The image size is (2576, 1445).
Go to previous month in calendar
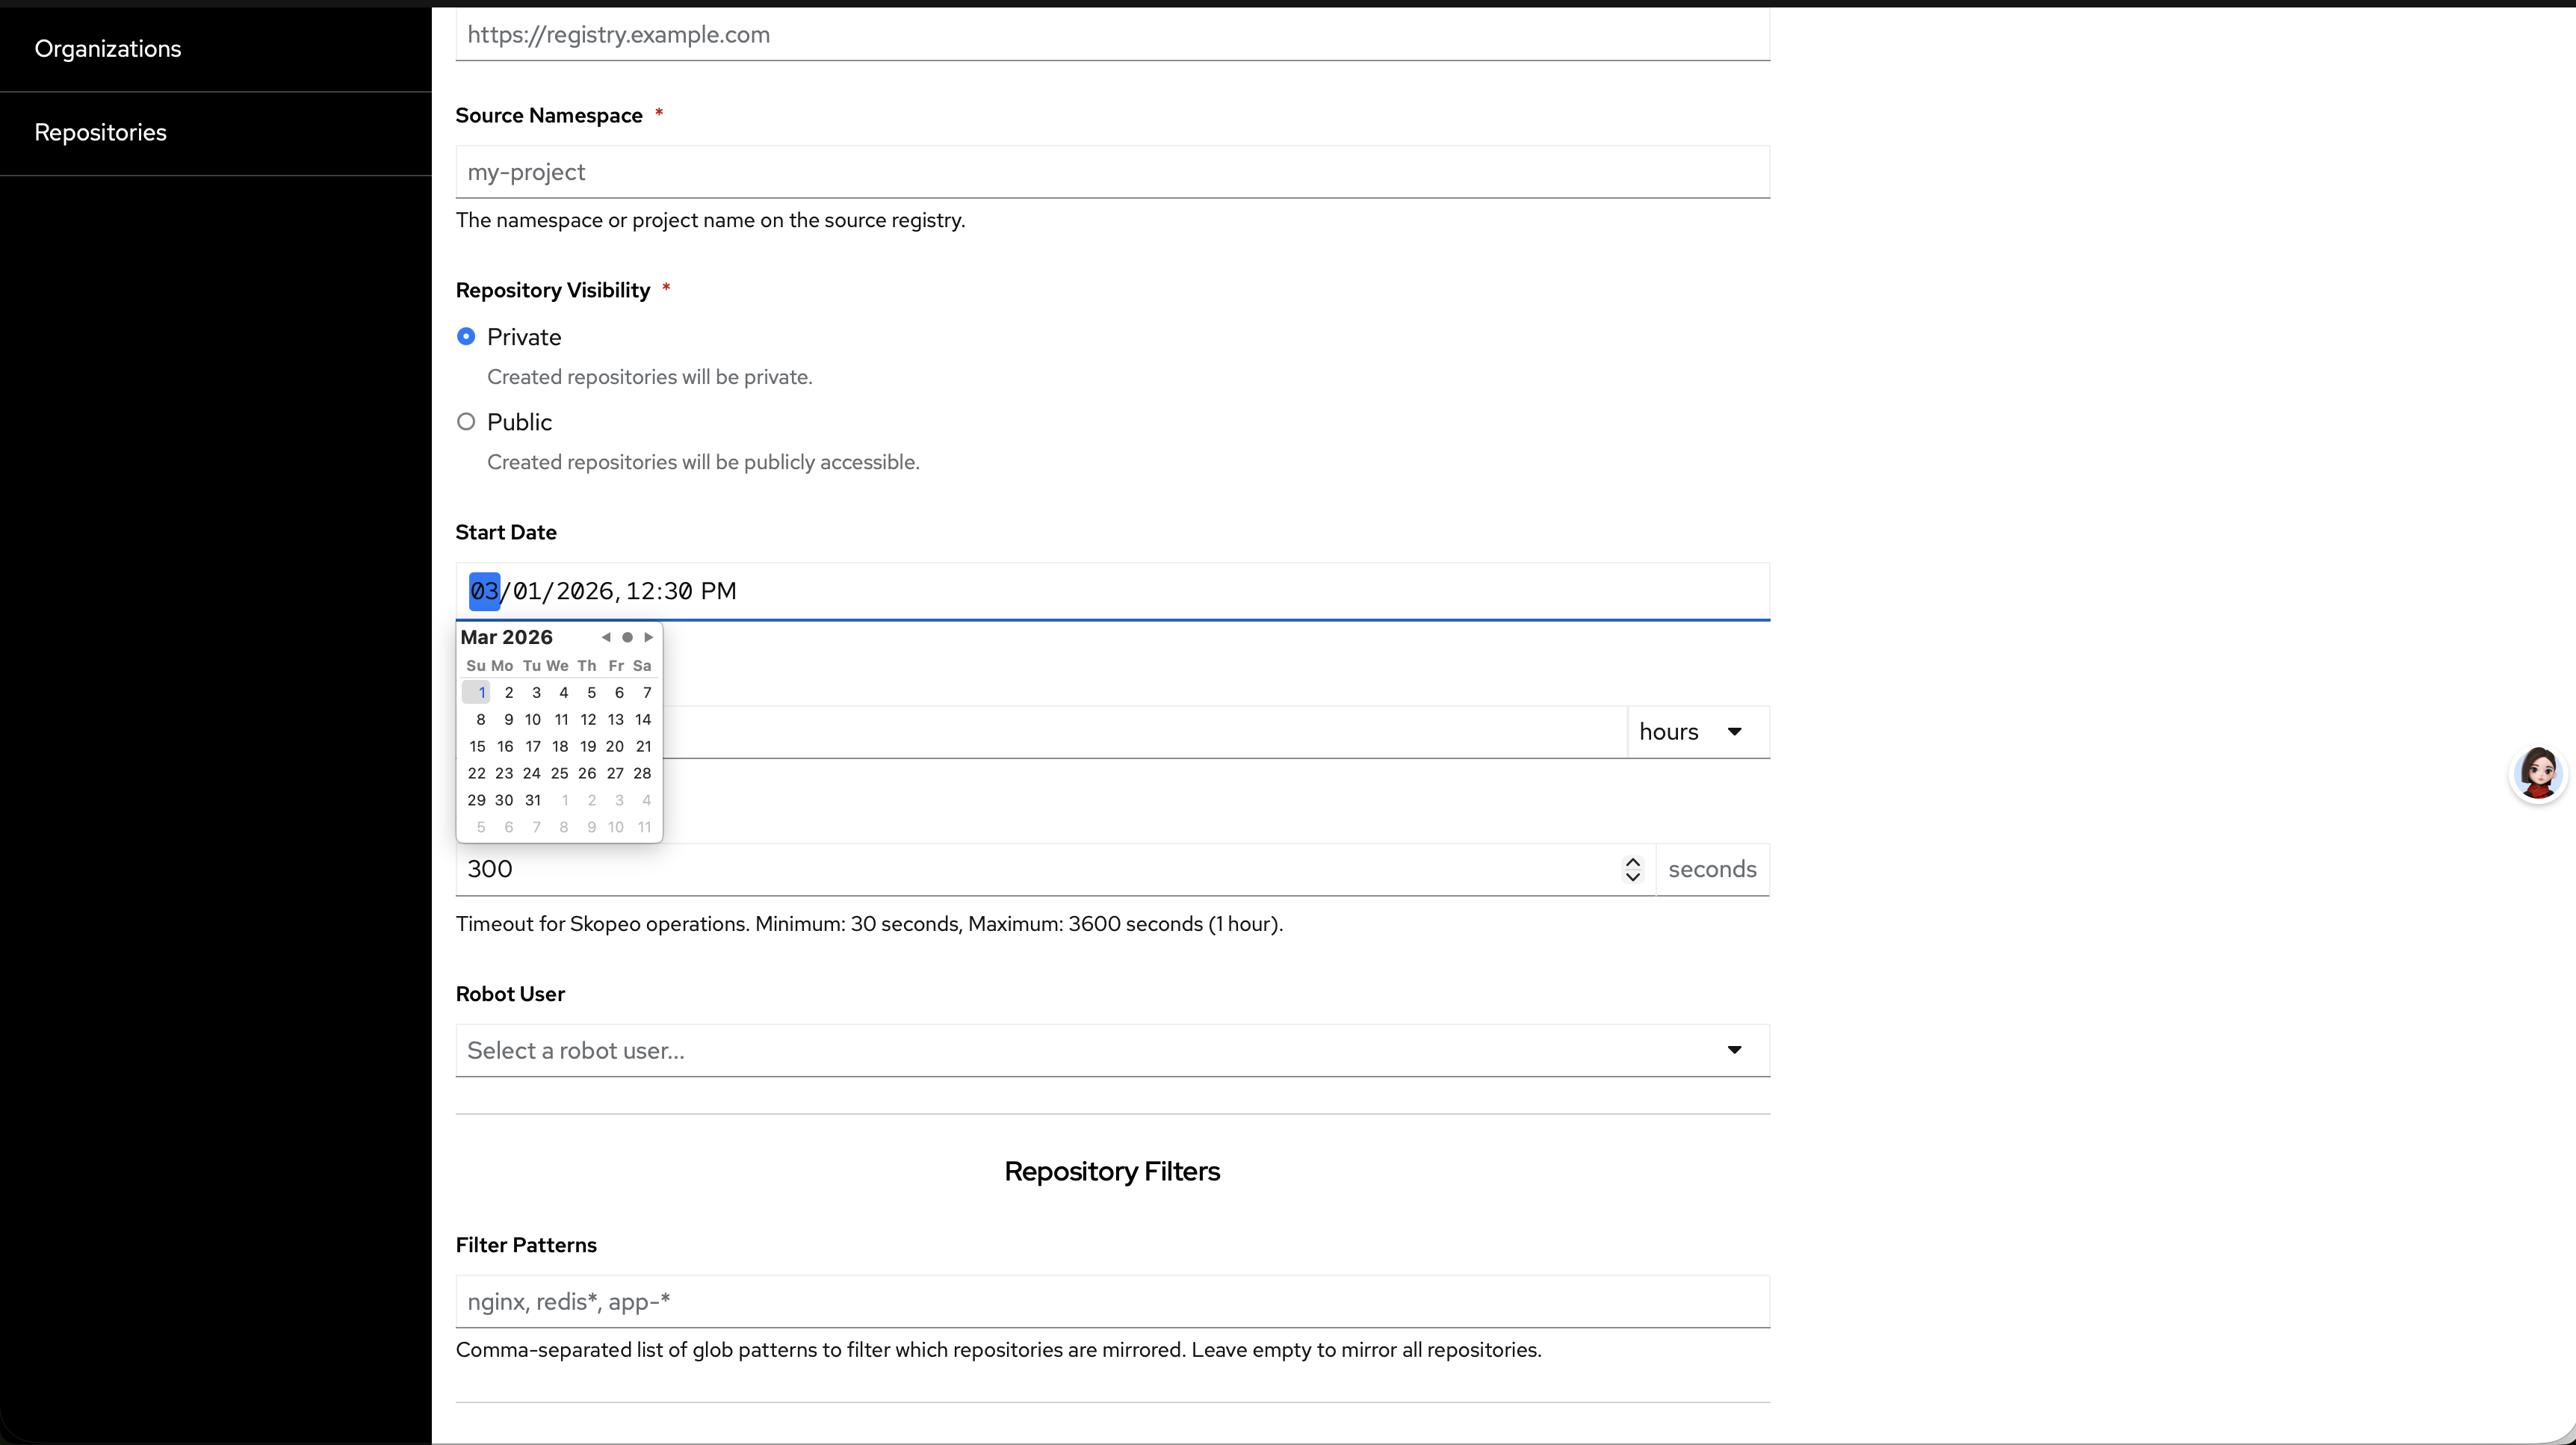coord(605,637)
